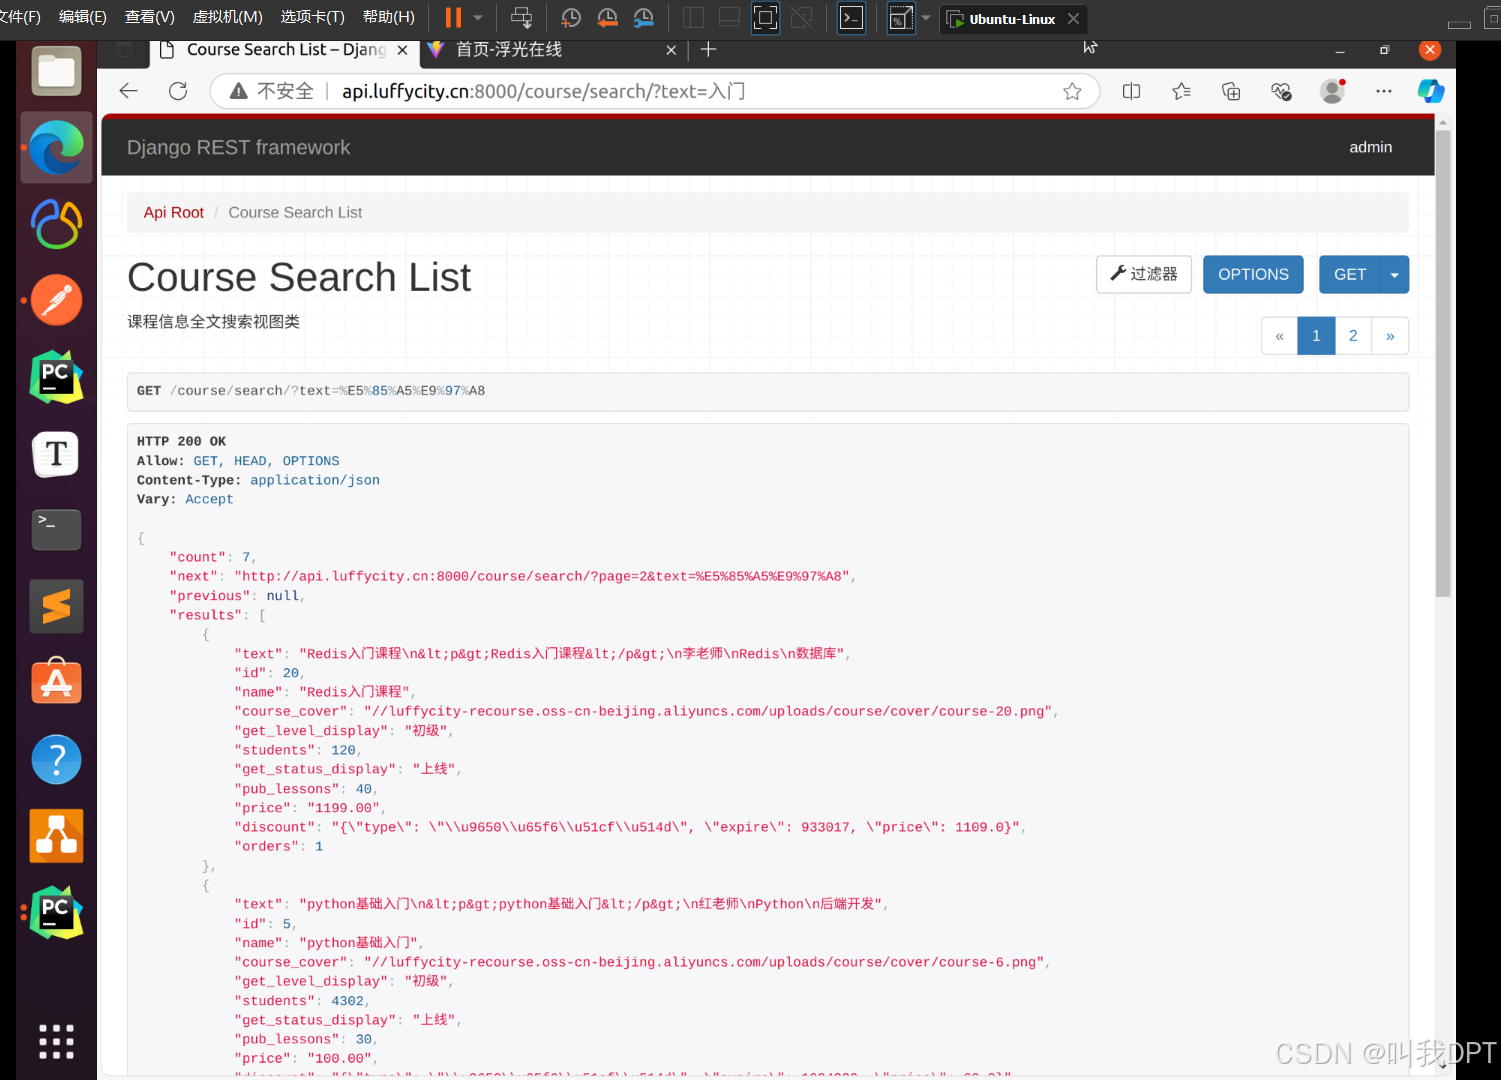1501x1080 pixels.
Task: Open the 文件(F) menu in VMware
Action: (20, 17)
